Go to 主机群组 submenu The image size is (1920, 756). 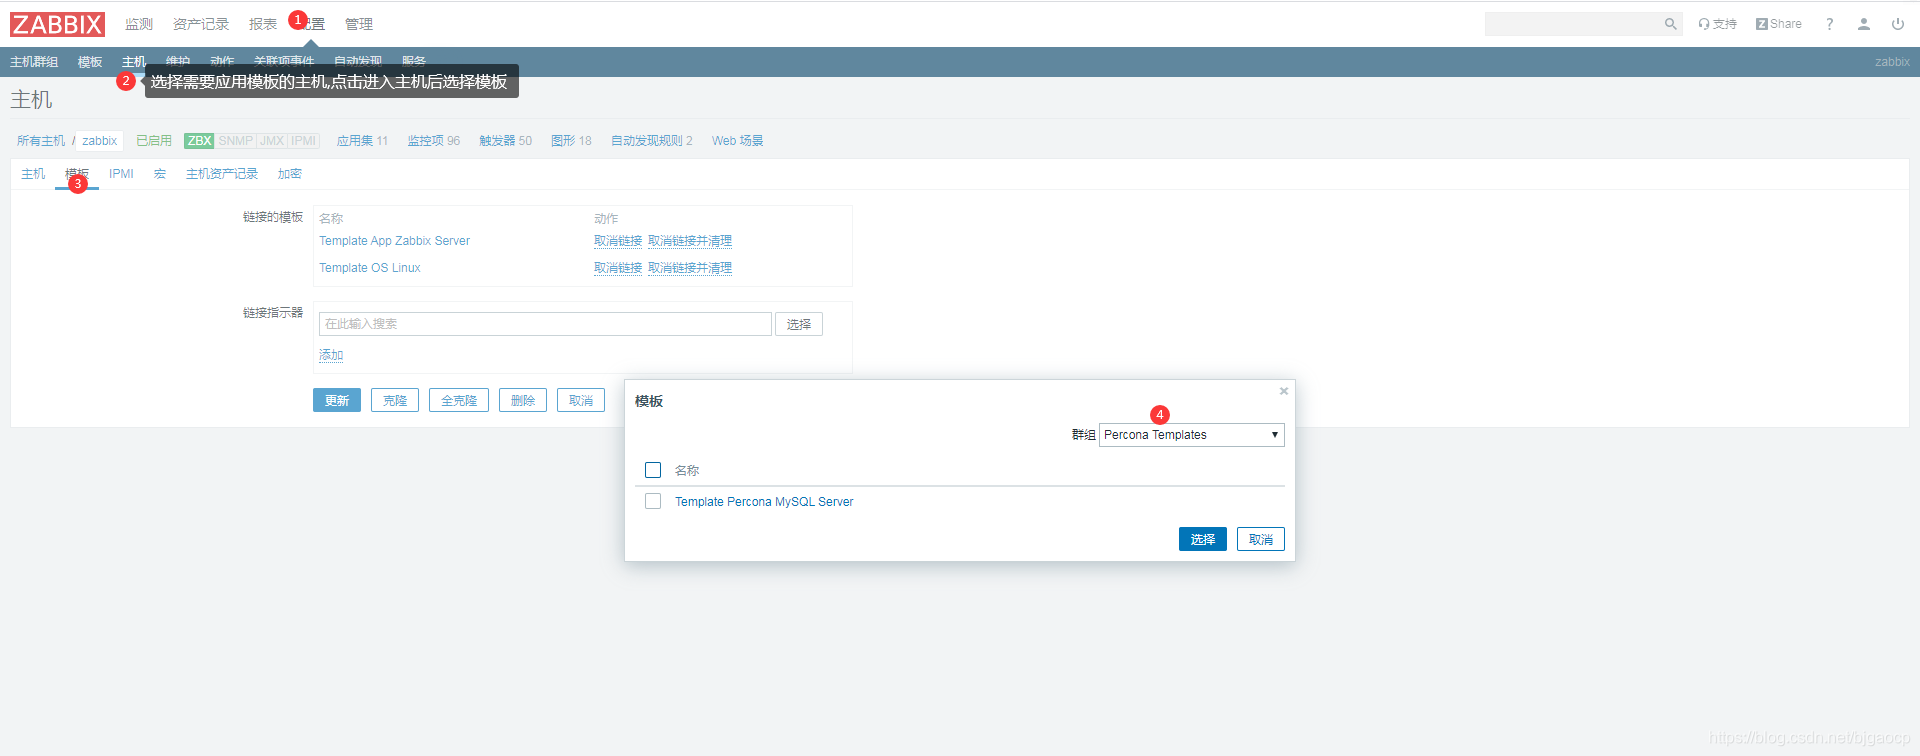pyautogui.click(x=34, y=62)
